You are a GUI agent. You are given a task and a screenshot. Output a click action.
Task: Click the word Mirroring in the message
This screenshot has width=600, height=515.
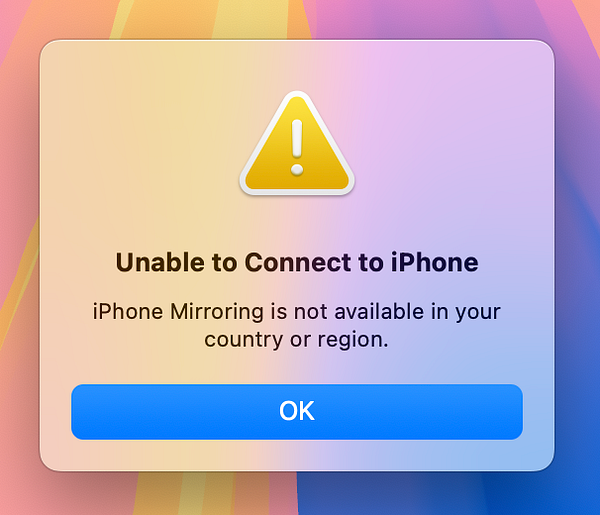point(217,311)
